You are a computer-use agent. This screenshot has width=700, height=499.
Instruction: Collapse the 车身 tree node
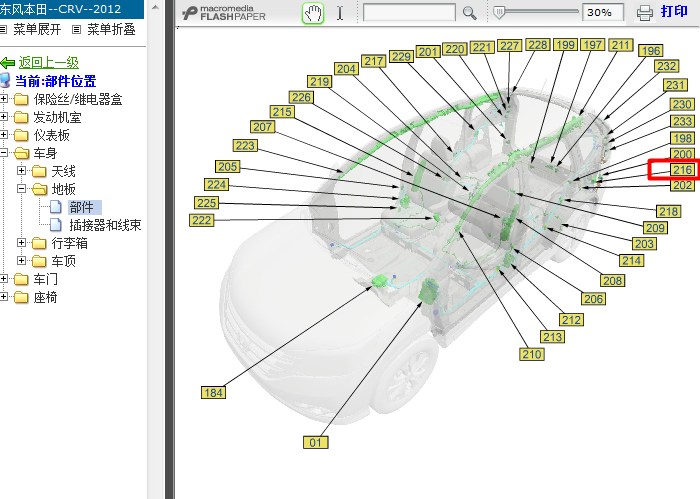point(4,153)
